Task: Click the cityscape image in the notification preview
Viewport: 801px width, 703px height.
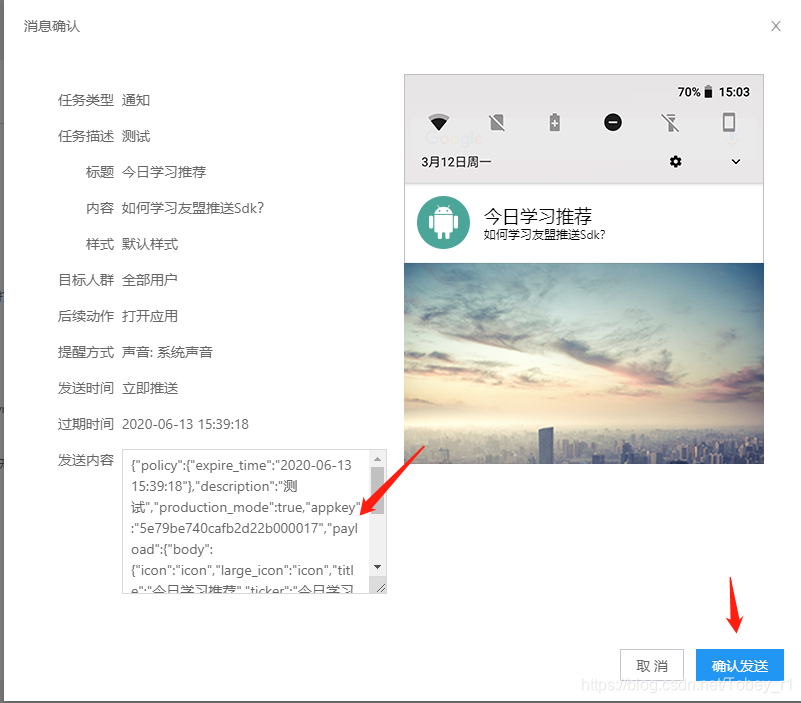Action: [x=583, y=360]
